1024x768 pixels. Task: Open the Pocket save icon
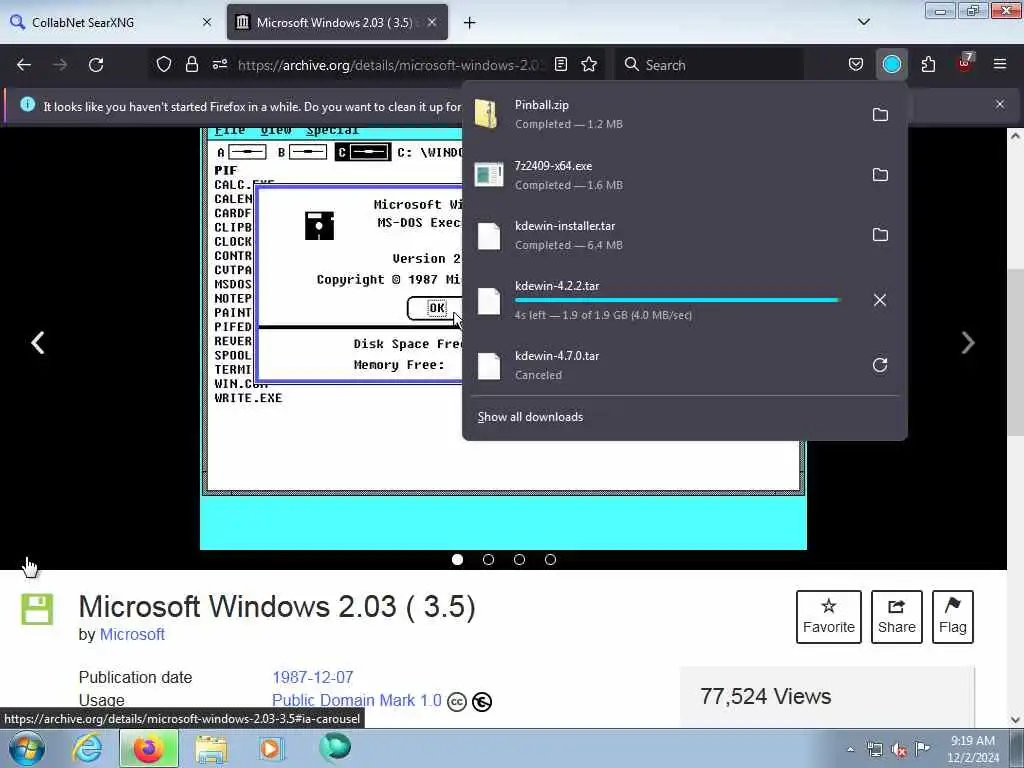click(x=856, y=64)
